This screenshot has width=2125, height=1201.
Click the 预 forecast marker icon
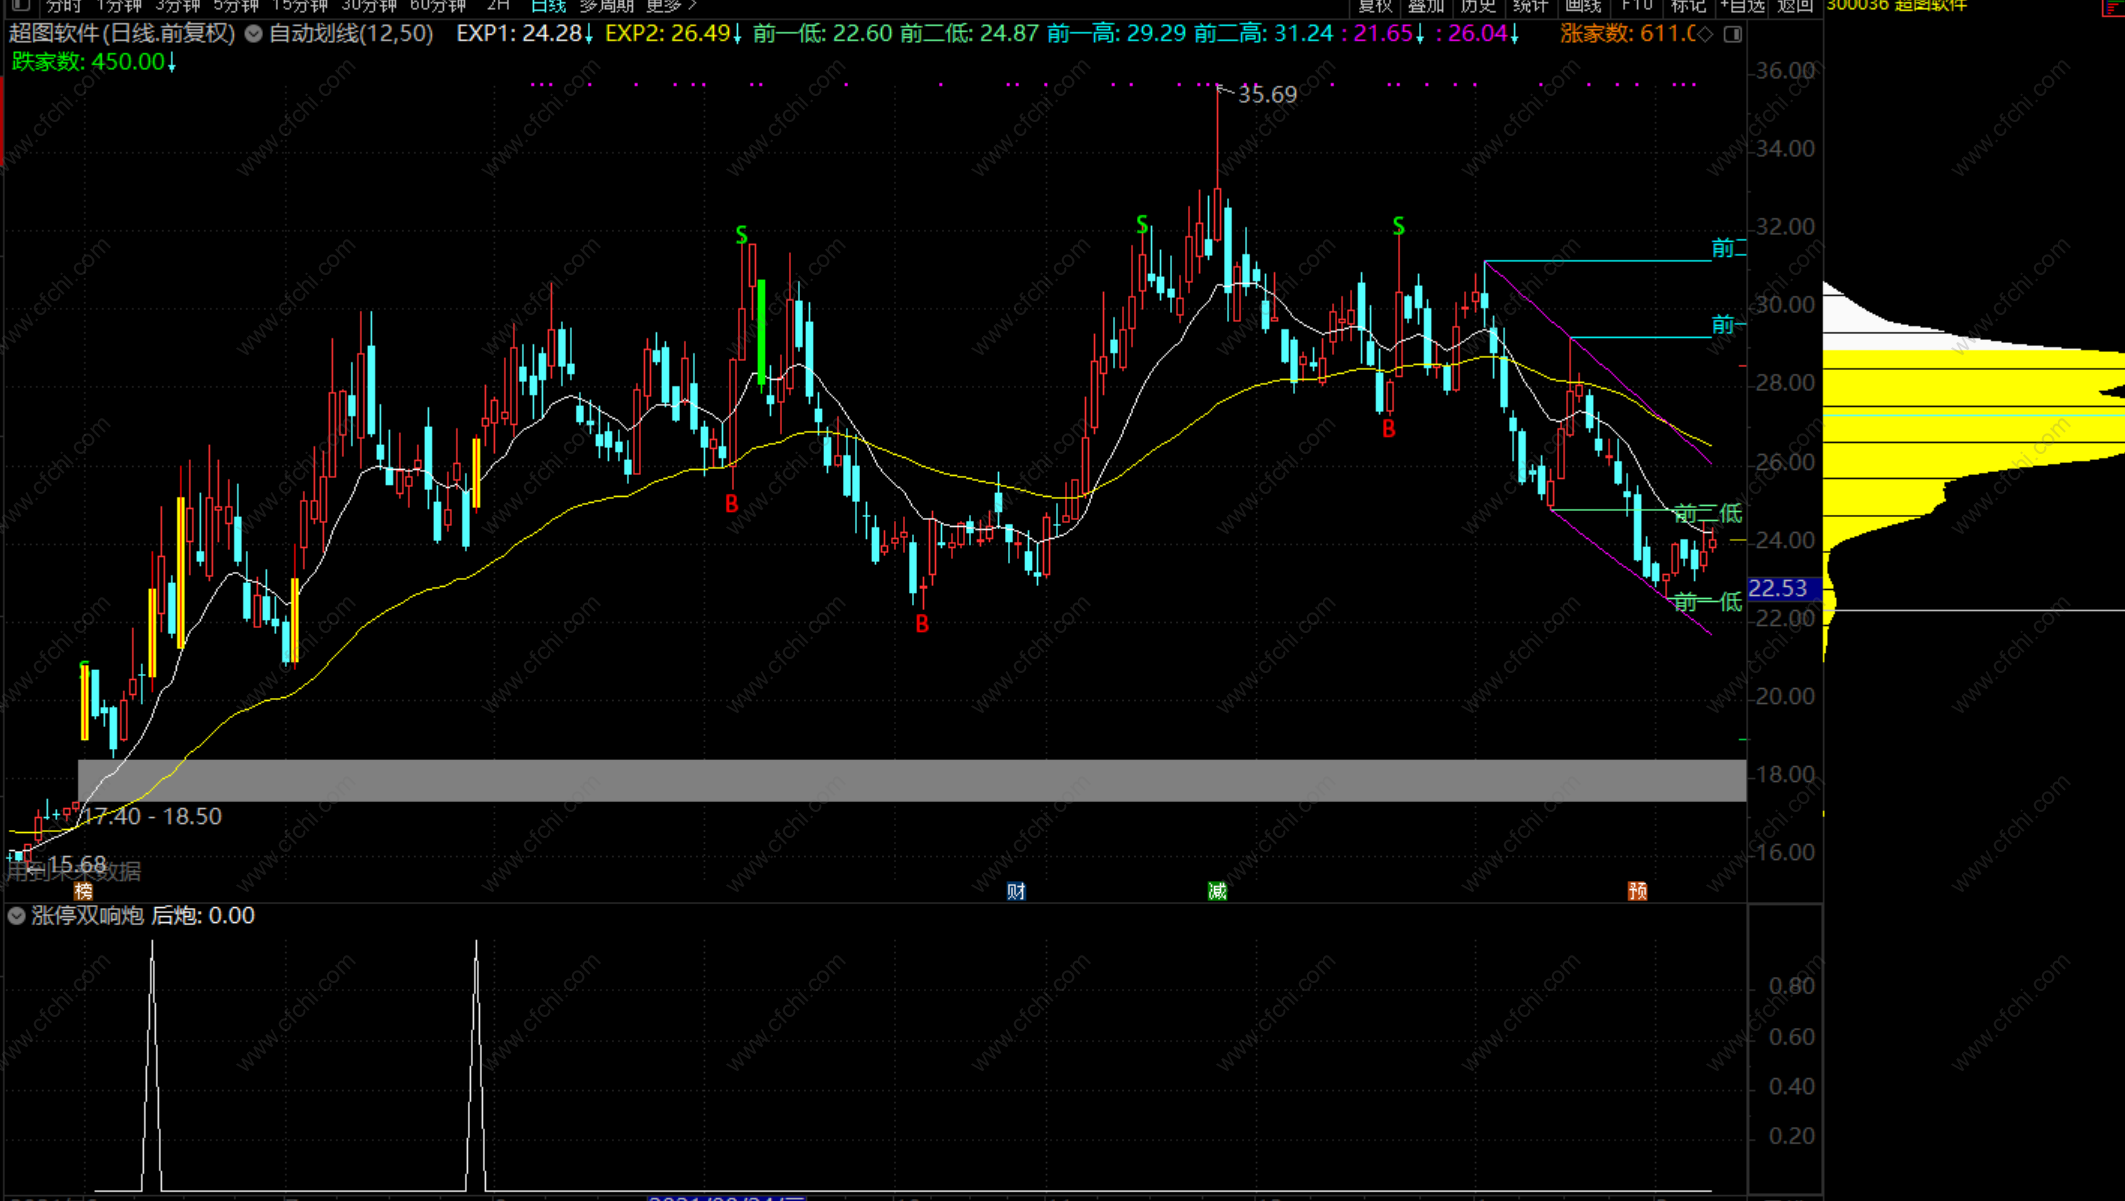[x=1637, y=890]
